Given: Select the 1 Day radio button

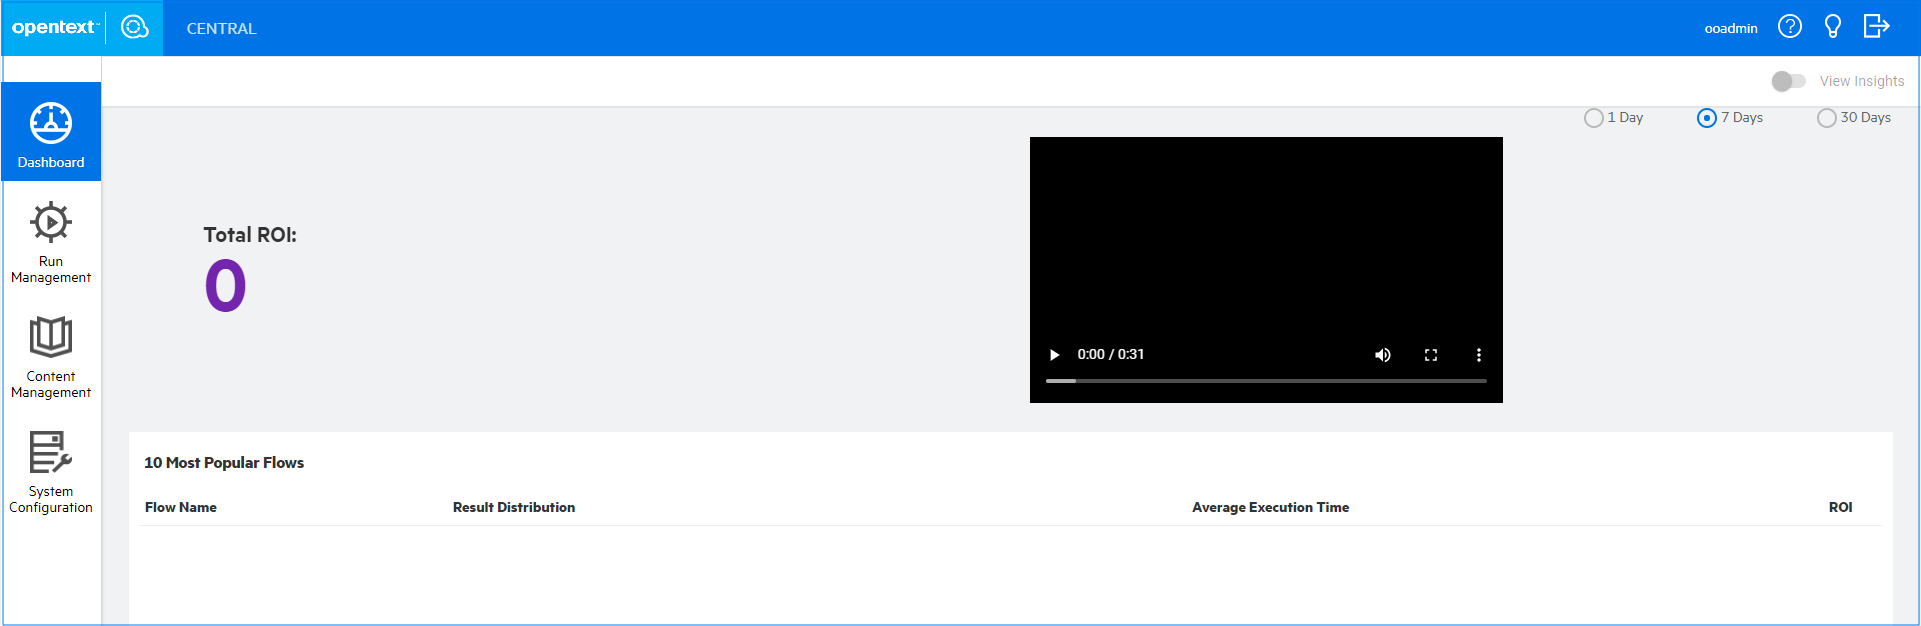Looking at the screenshot, I should tap(1594, 118).
